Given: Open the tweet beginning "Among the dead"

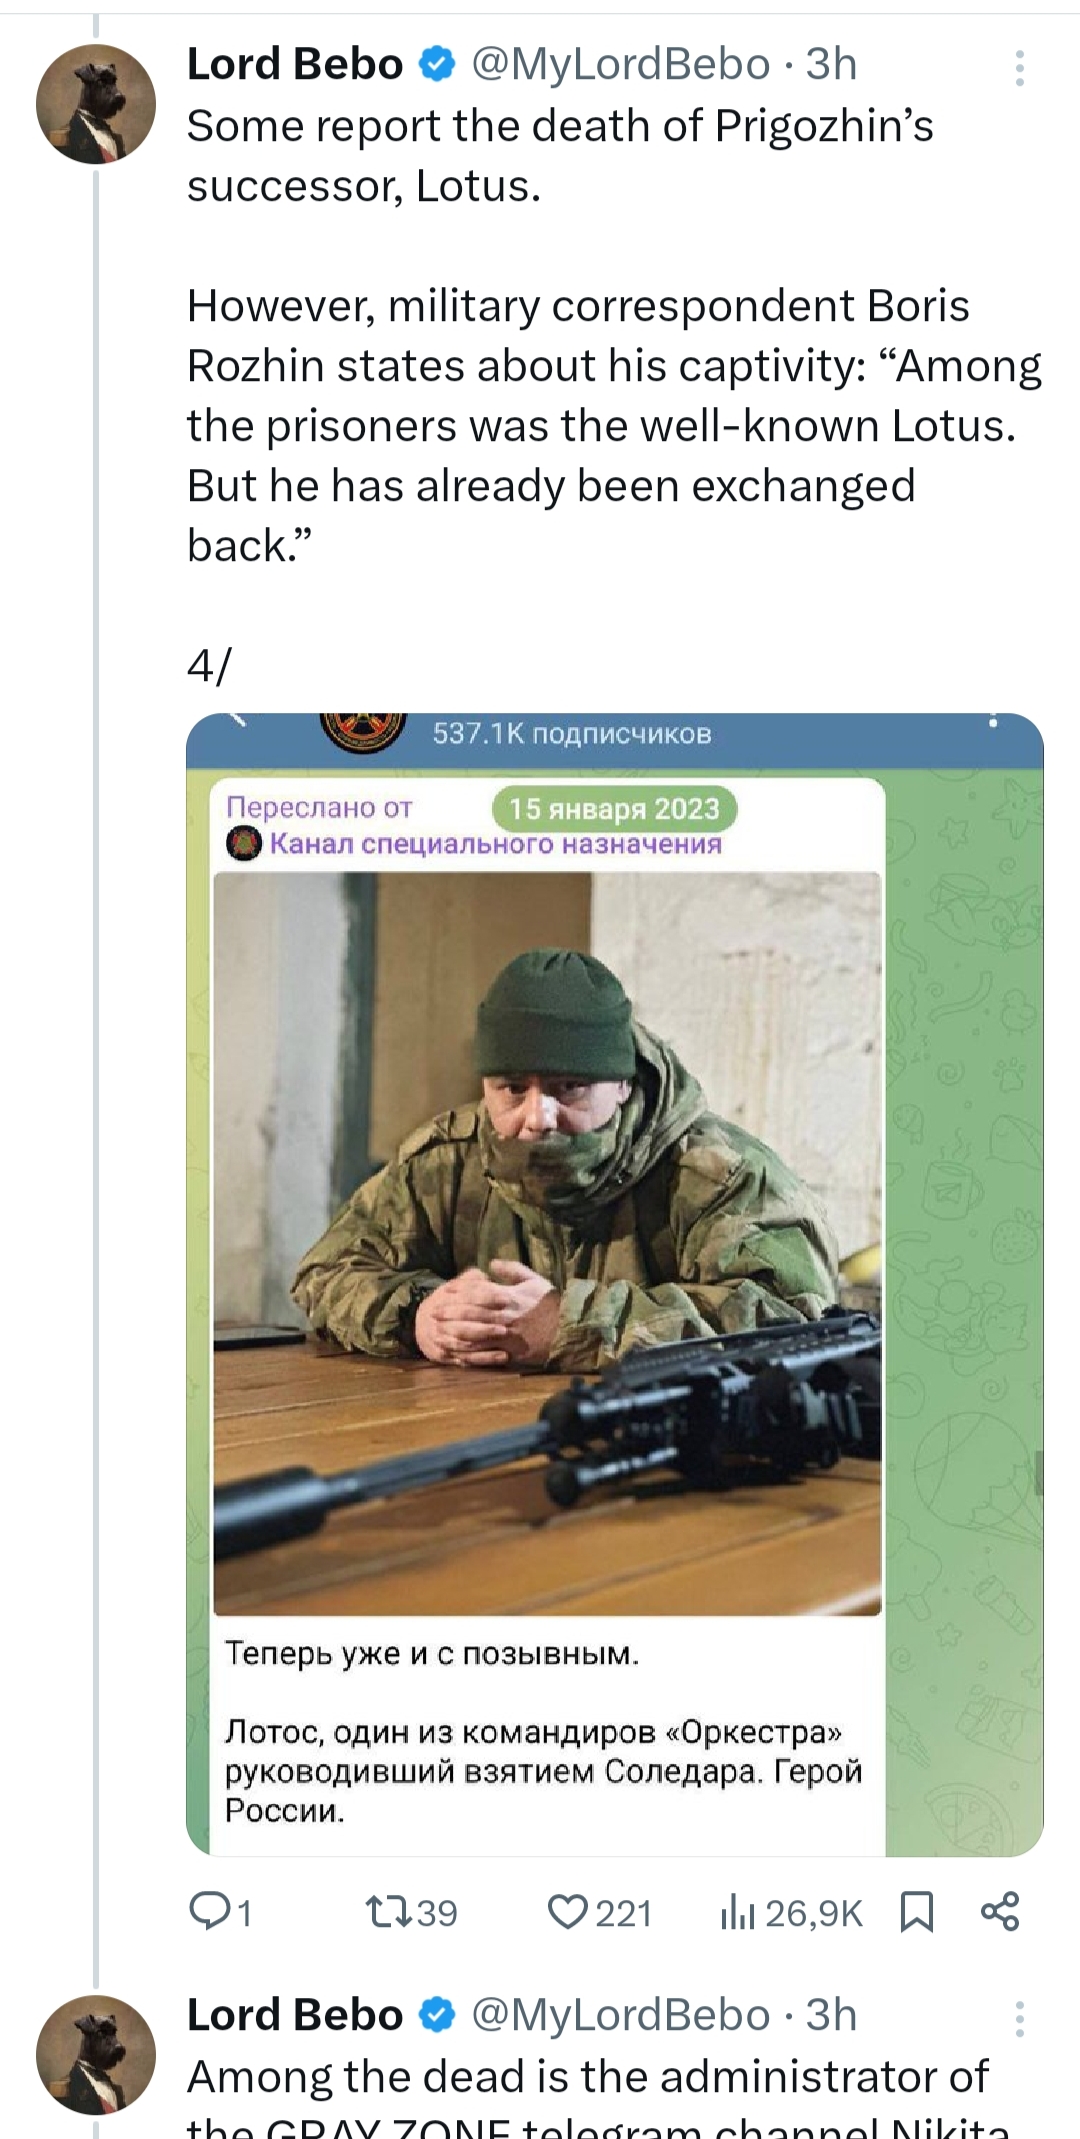Looking at the screenshot, I should tap(588, 2078).
